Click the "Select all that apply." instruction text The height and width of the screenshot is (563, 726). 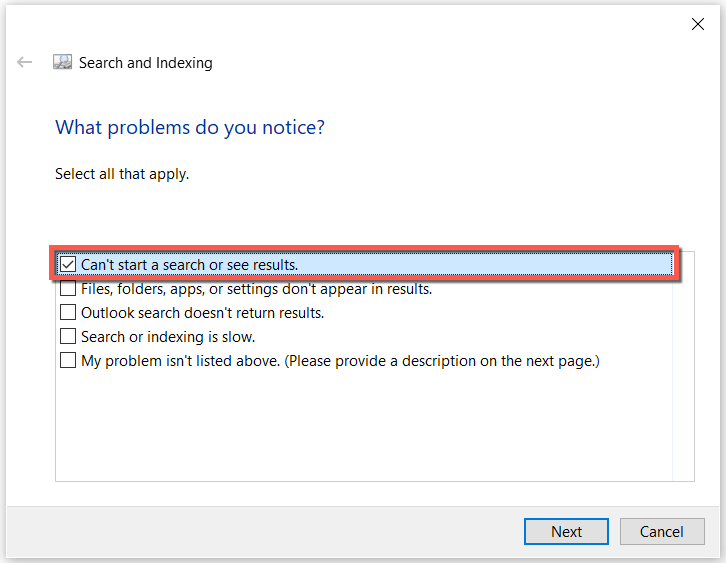pos(122,174)
